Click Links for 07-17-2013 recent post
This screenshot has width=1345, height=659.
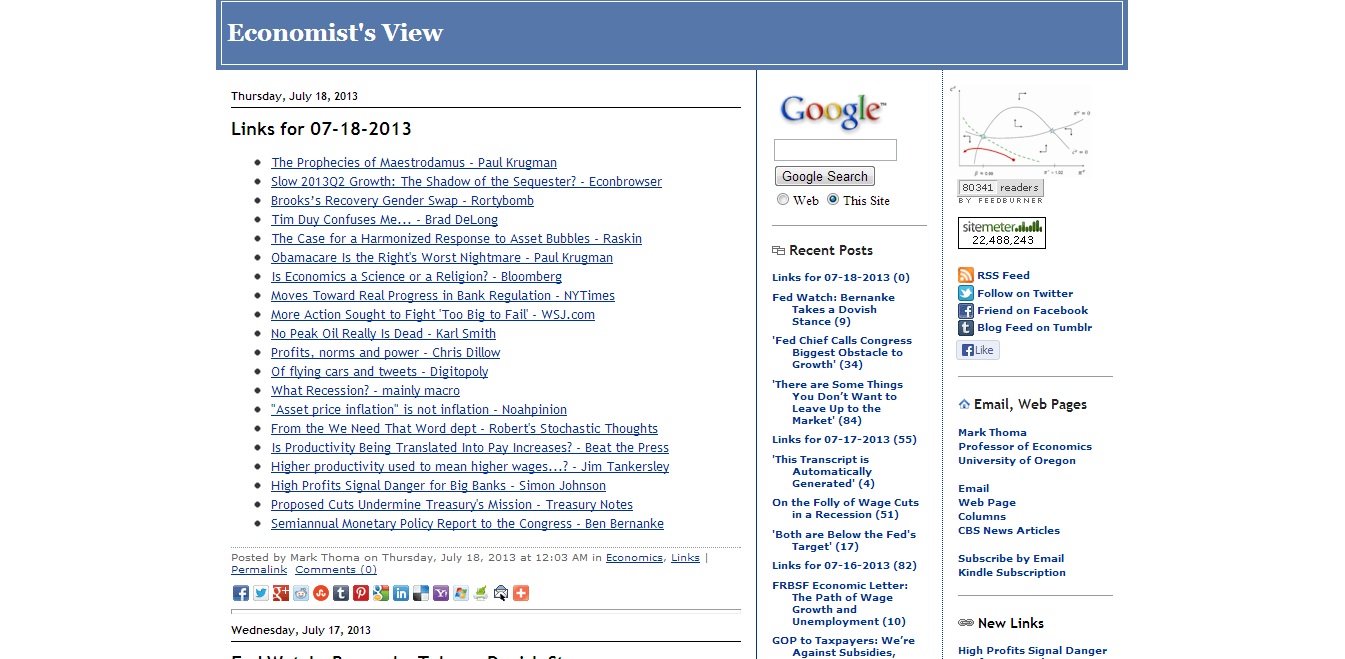[844, 439]
